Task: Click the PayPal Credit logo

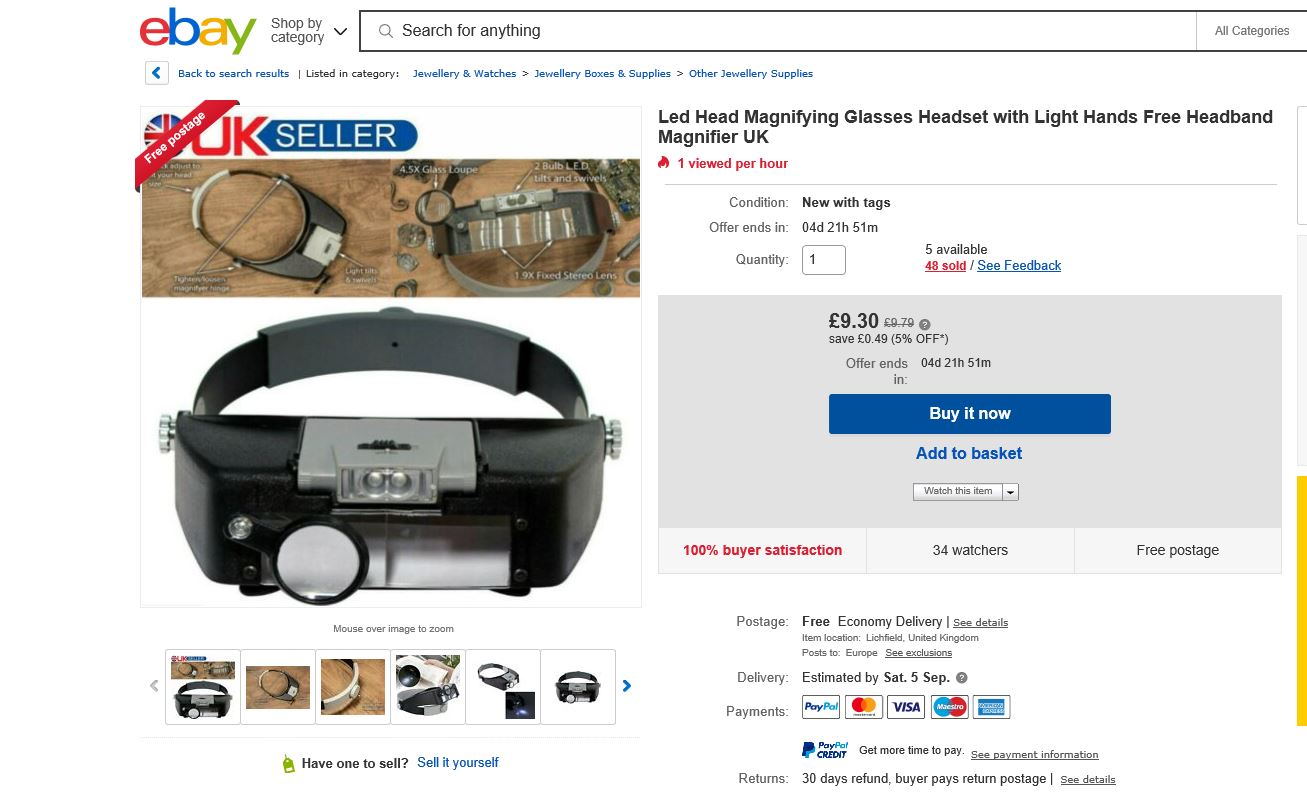Action: tap(826, 750)
